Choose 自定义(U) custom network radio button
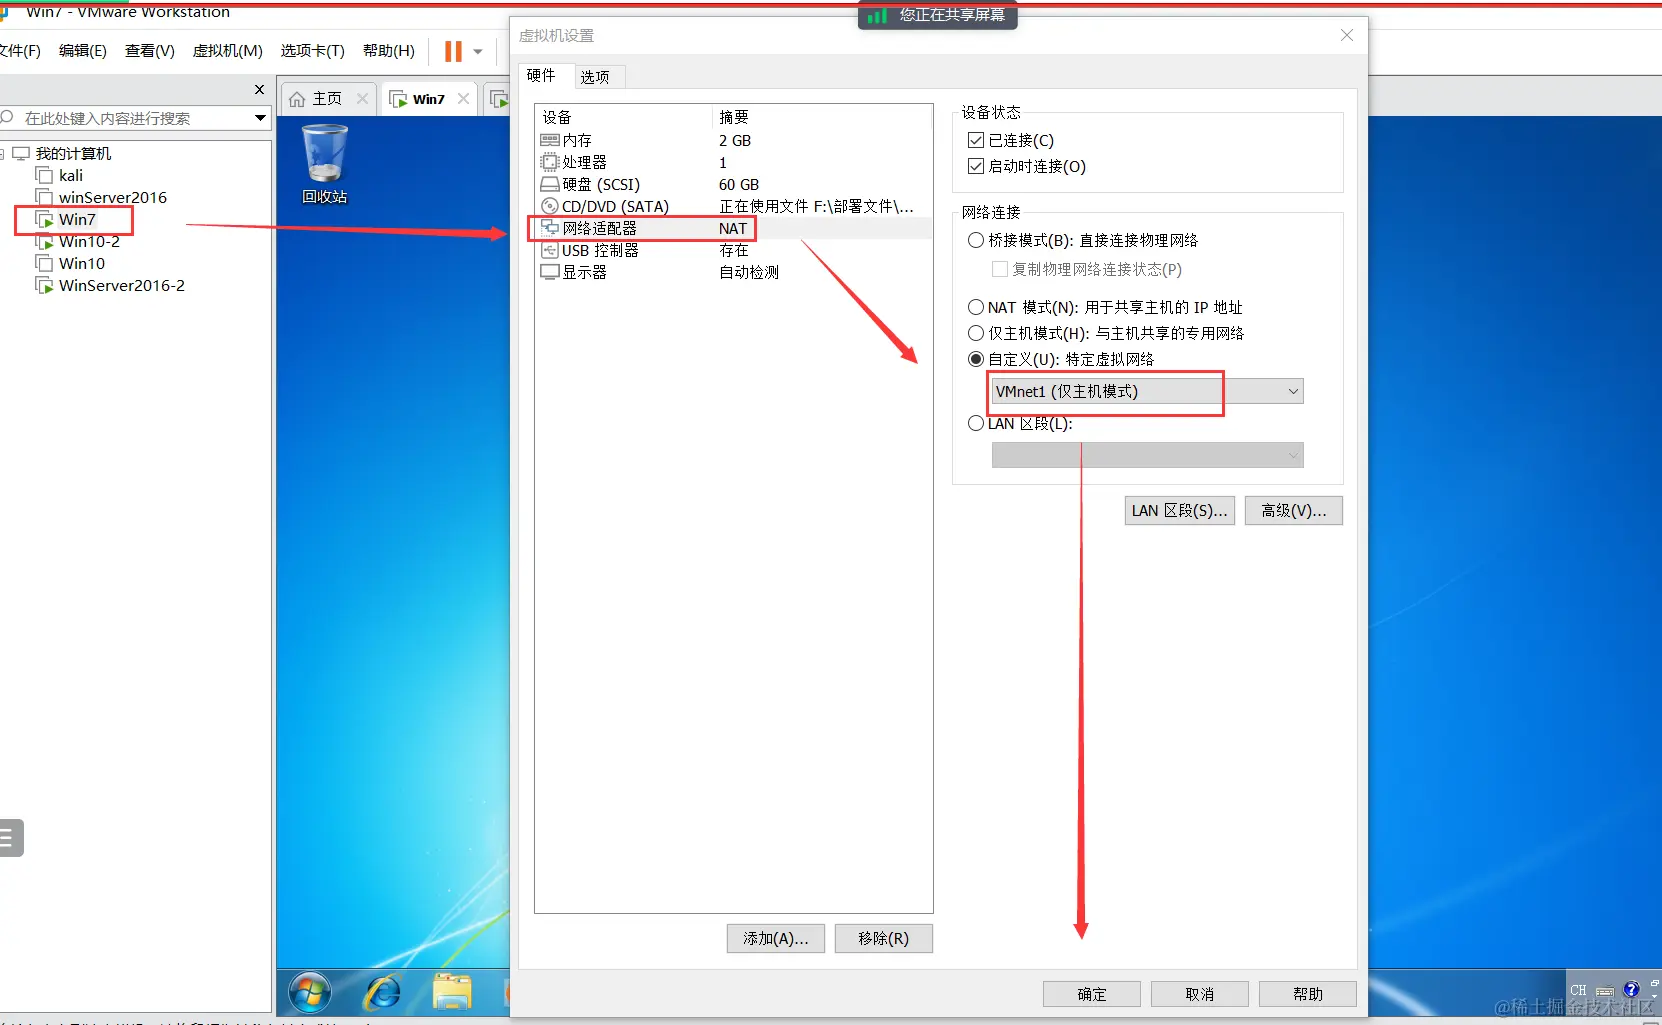Image resolution: width=1662 pixels, height=1025 pixels. (x=976, y=359)
